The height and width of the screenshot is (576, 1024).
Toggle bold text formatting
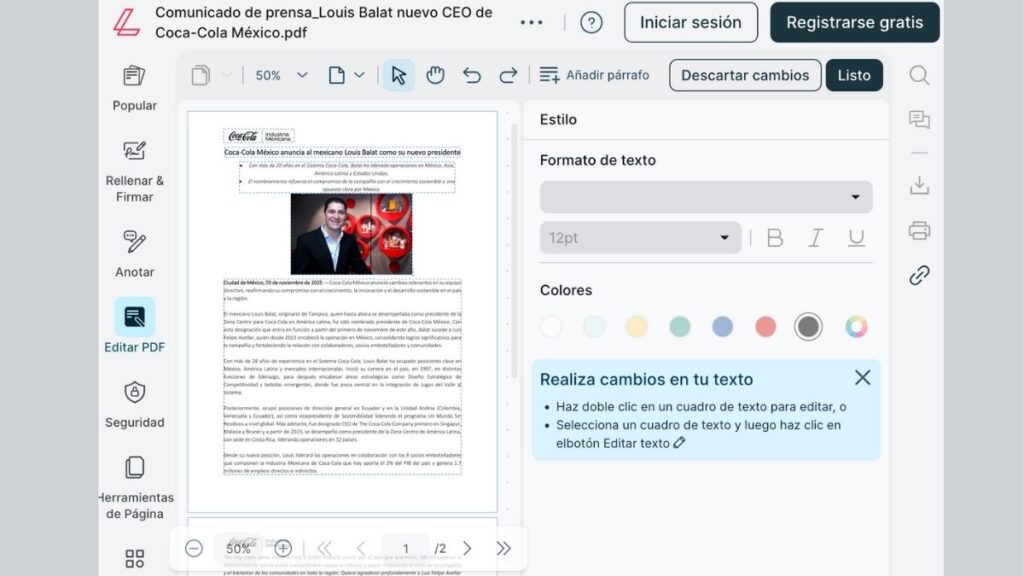(x=773, y=237)
